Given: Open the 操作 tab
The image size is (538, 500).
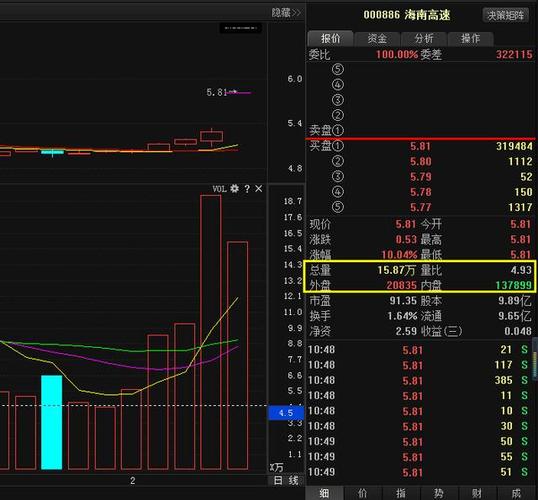Looking at the screenshot, I should (470, 38).
